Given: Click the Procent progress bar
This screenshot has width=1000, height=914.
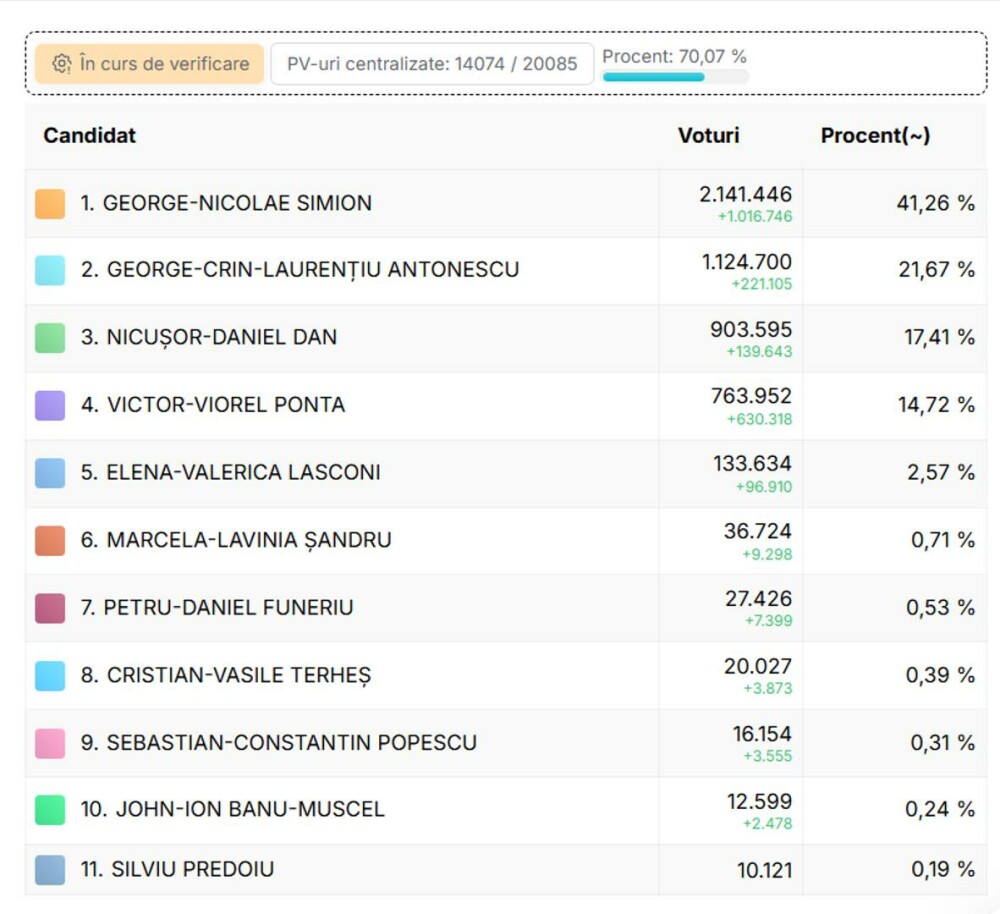Looking at the screenshot, I should pos(675,77).
